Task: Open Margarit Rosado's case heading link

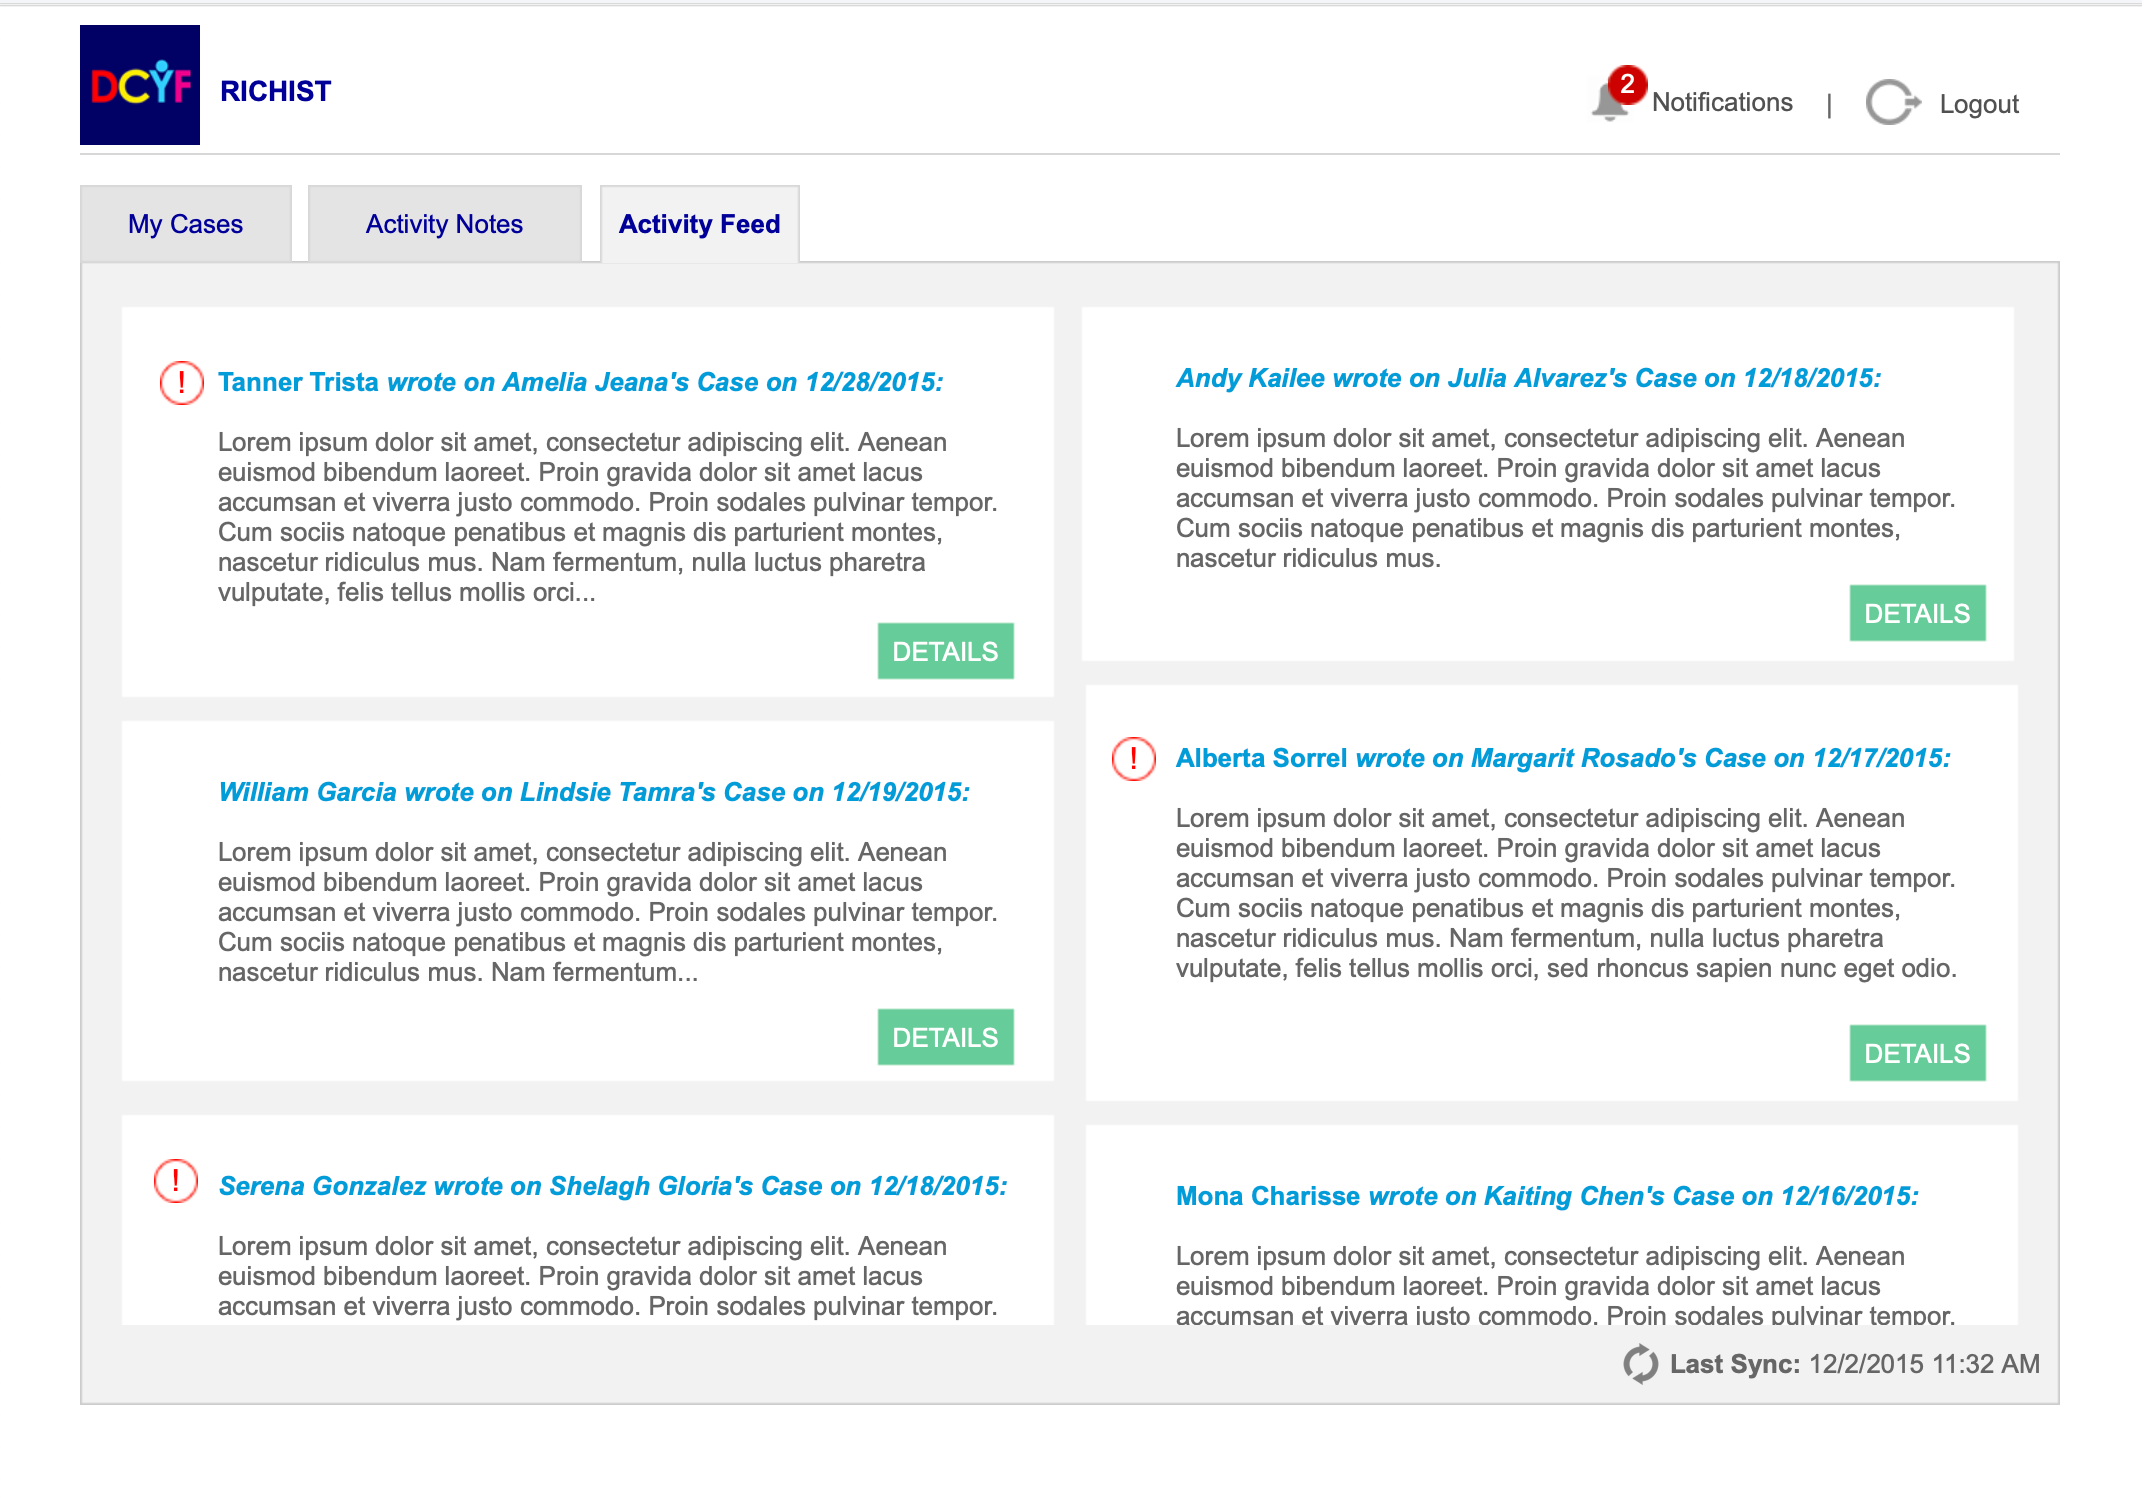Action: (x=1563, y=759)
